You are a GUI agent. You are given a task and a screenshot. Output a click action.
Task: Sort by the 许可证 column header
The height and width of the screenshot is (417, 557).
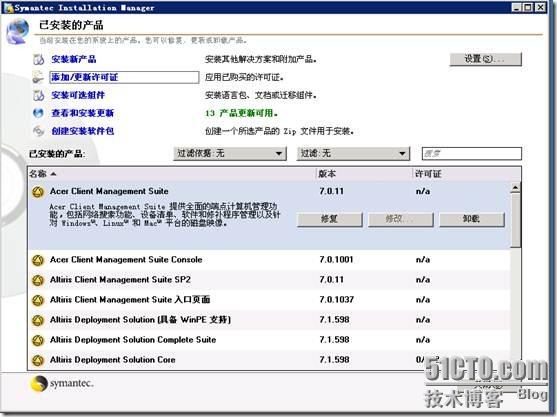pos(467,174)
